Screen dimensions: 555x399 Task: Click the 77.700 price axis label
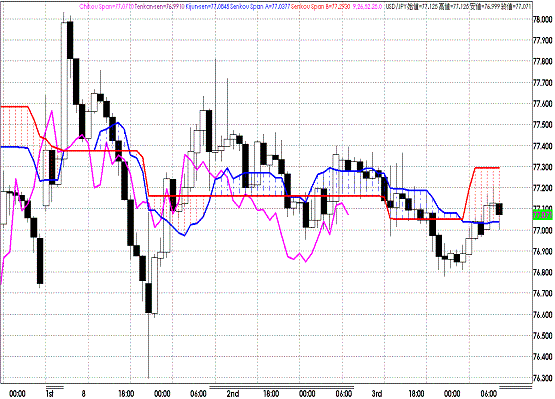point(542,83)
